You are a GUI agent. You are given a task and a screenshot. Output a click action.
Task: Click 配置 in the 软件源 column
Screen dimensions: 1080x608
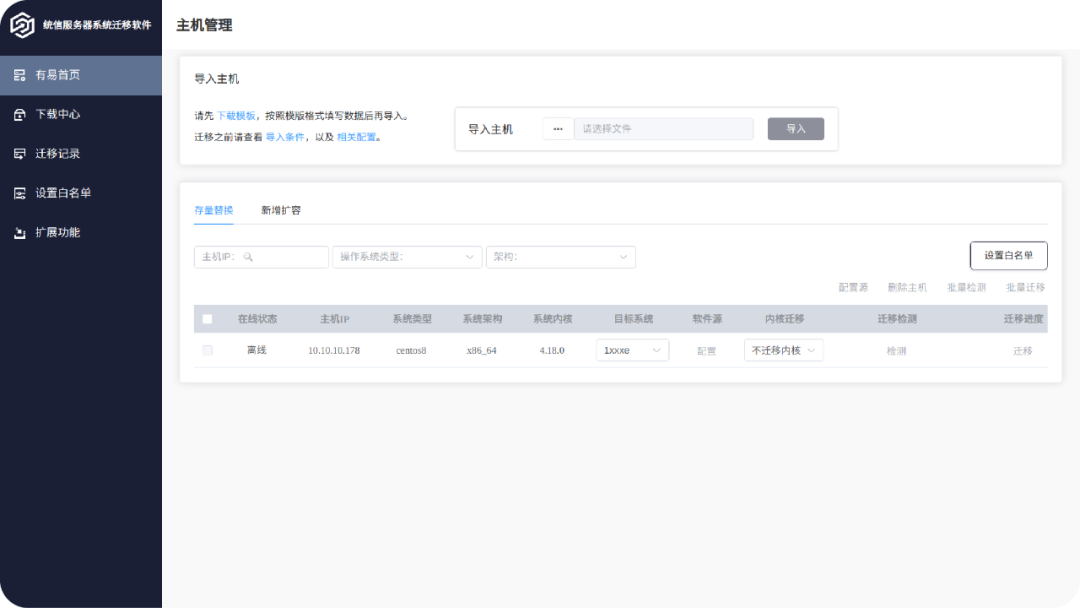pyautogui.click(x=707, y=351)
